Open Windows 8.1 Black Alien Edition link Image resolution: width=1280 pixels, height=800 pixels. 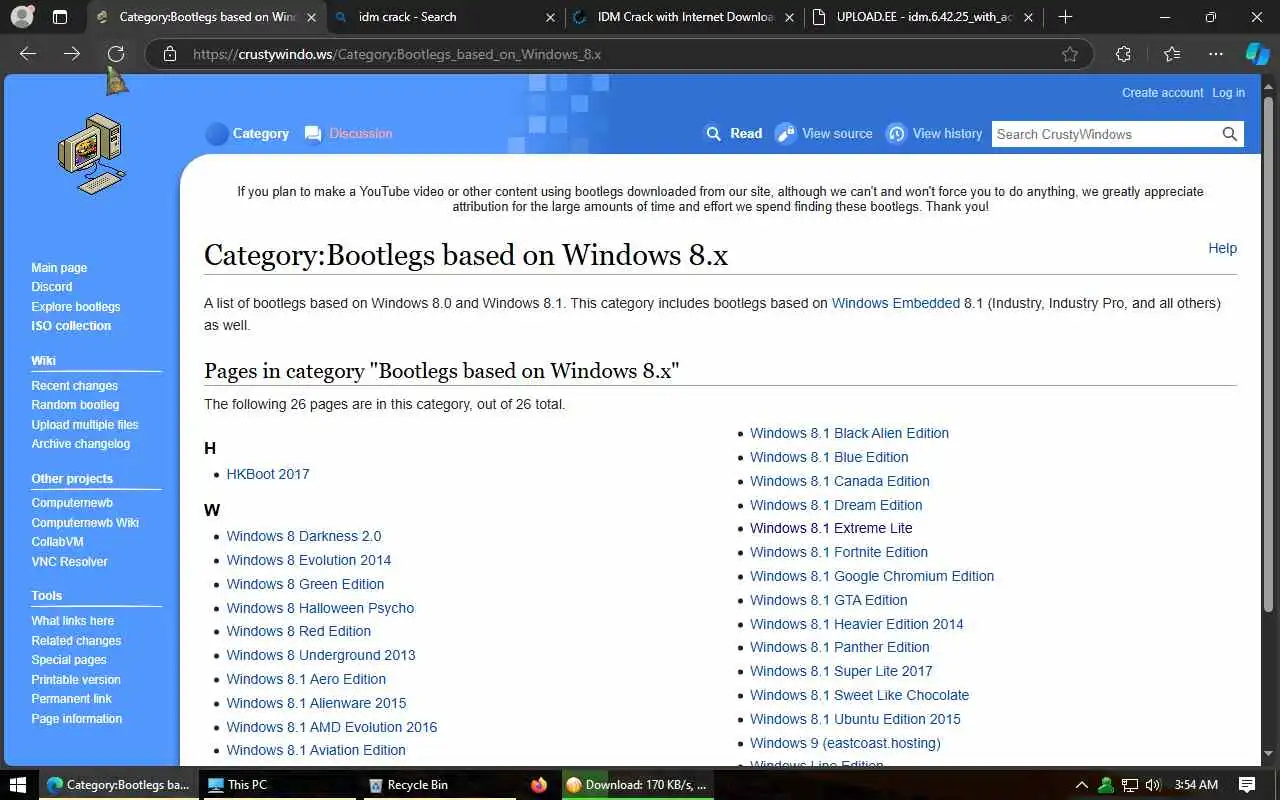[849, 433]
